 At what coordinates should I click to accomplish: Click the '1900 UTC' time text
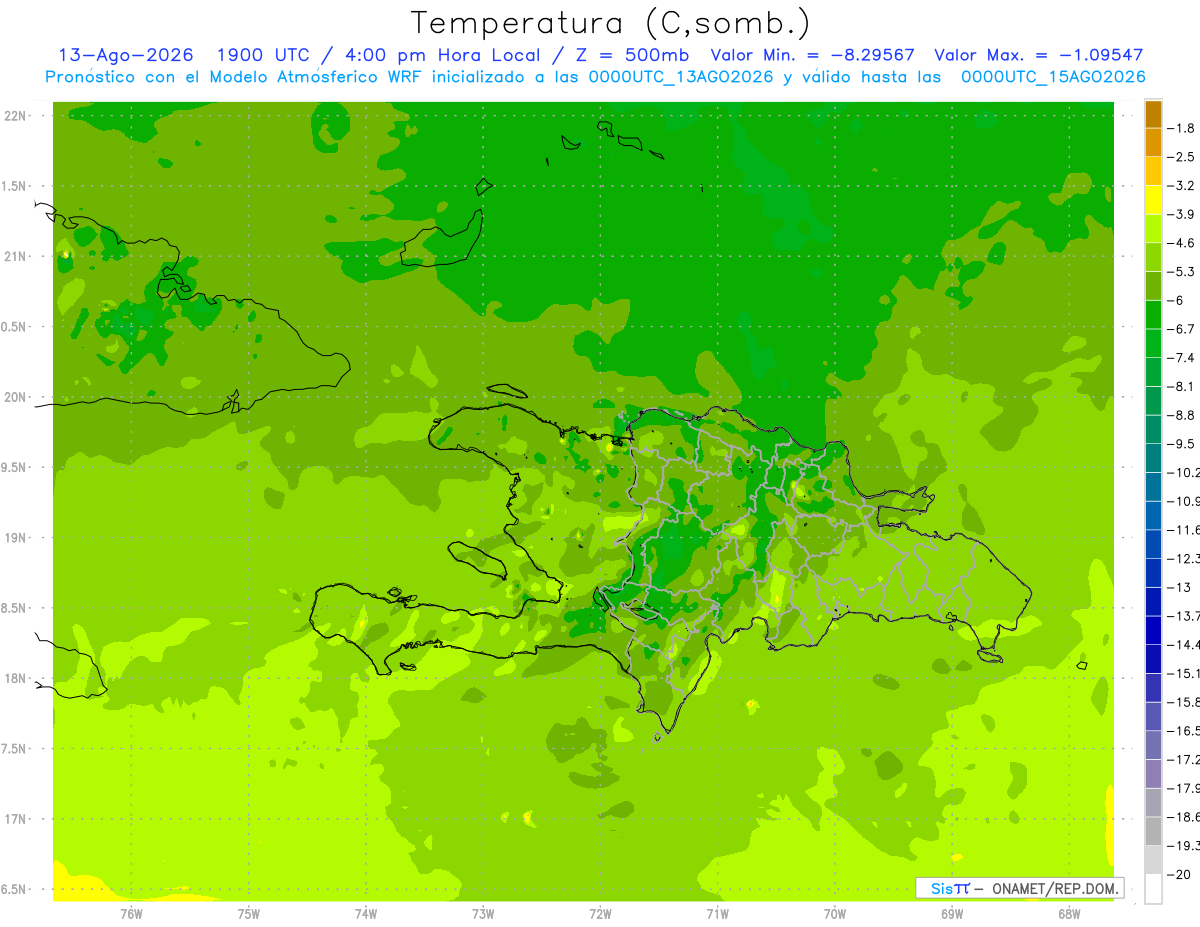263,55
